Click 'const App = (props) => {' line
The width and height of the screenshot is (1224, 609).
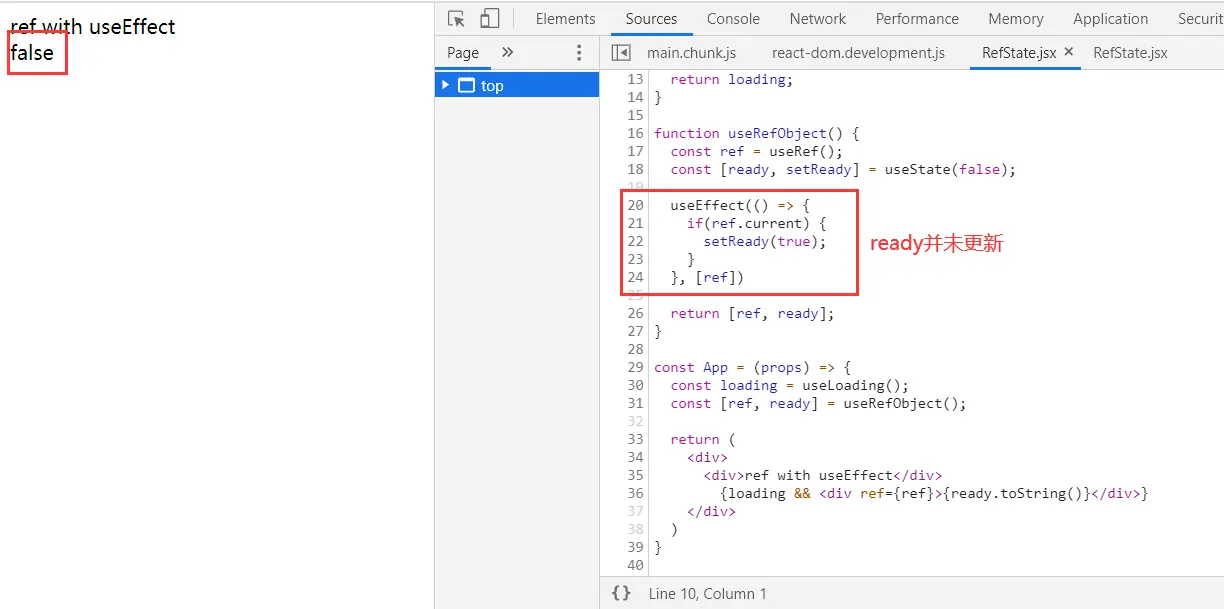753,368
